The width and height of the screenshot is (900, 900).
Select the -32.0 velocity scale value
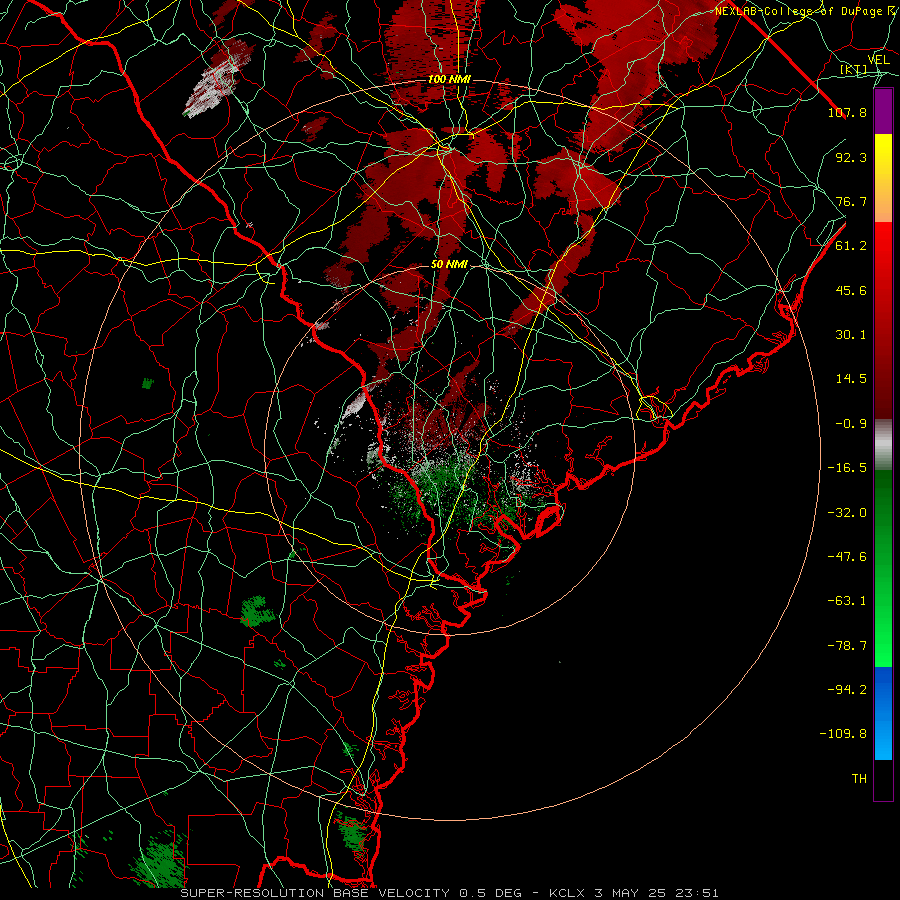(847, 513)
